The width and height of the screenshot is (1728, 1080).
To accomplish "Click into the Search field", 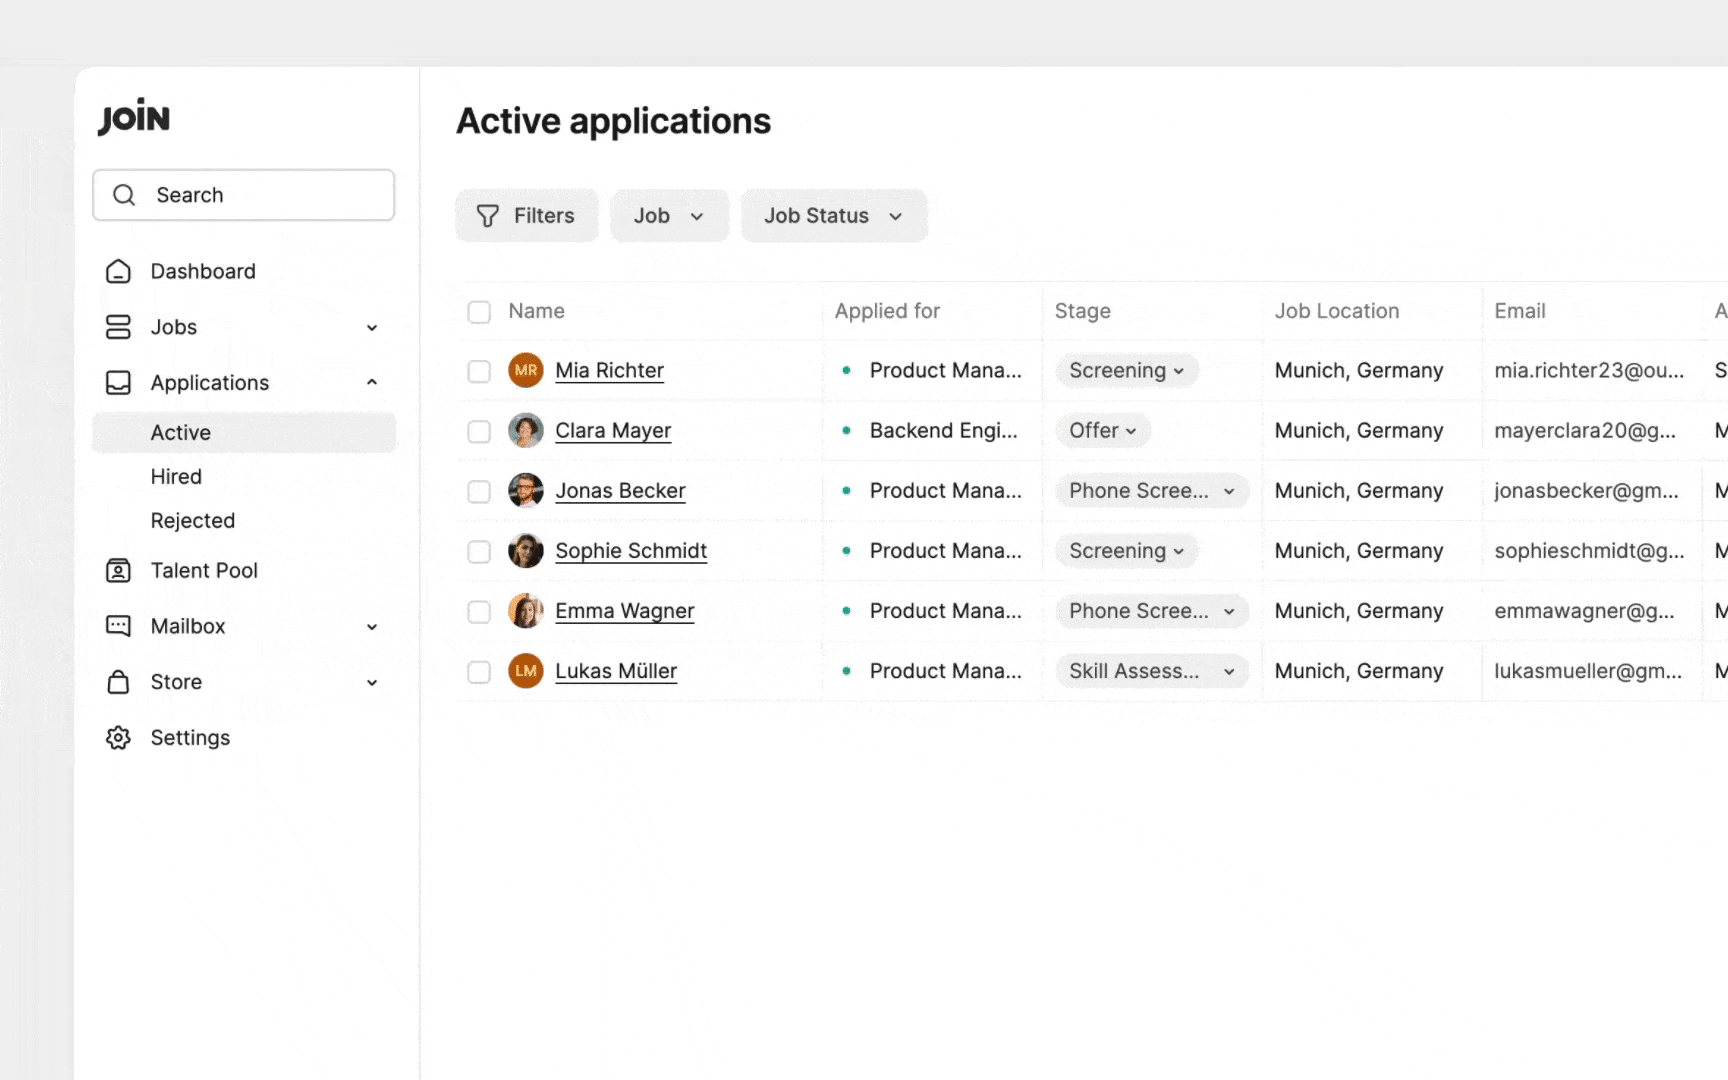I will (244, 195).
